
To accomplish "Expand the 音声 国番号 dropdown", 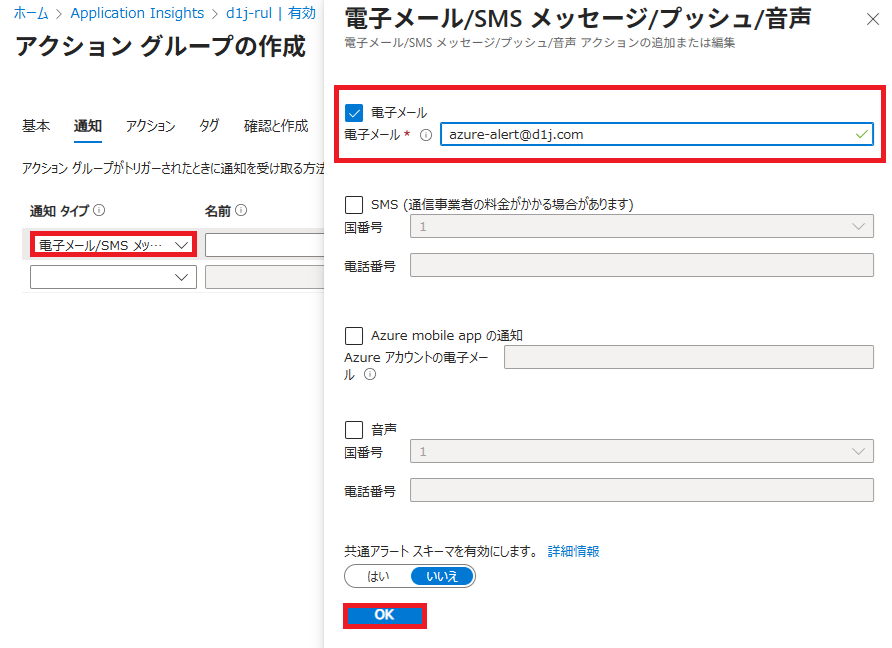I will coord(642,452).
